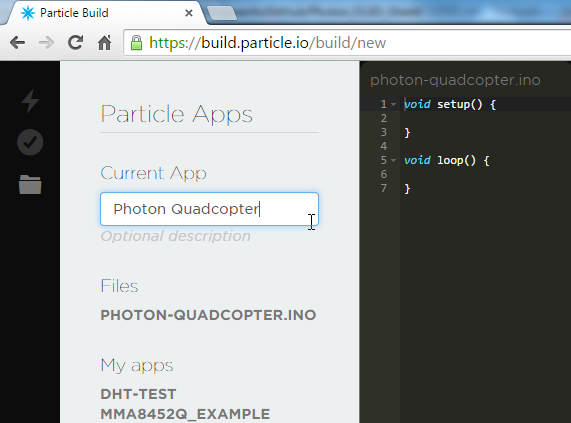Select the photon-quadcopter.ino editor tab title
Image resolution: width=571 pixels, height=423 pixels.
click(455, 80)
